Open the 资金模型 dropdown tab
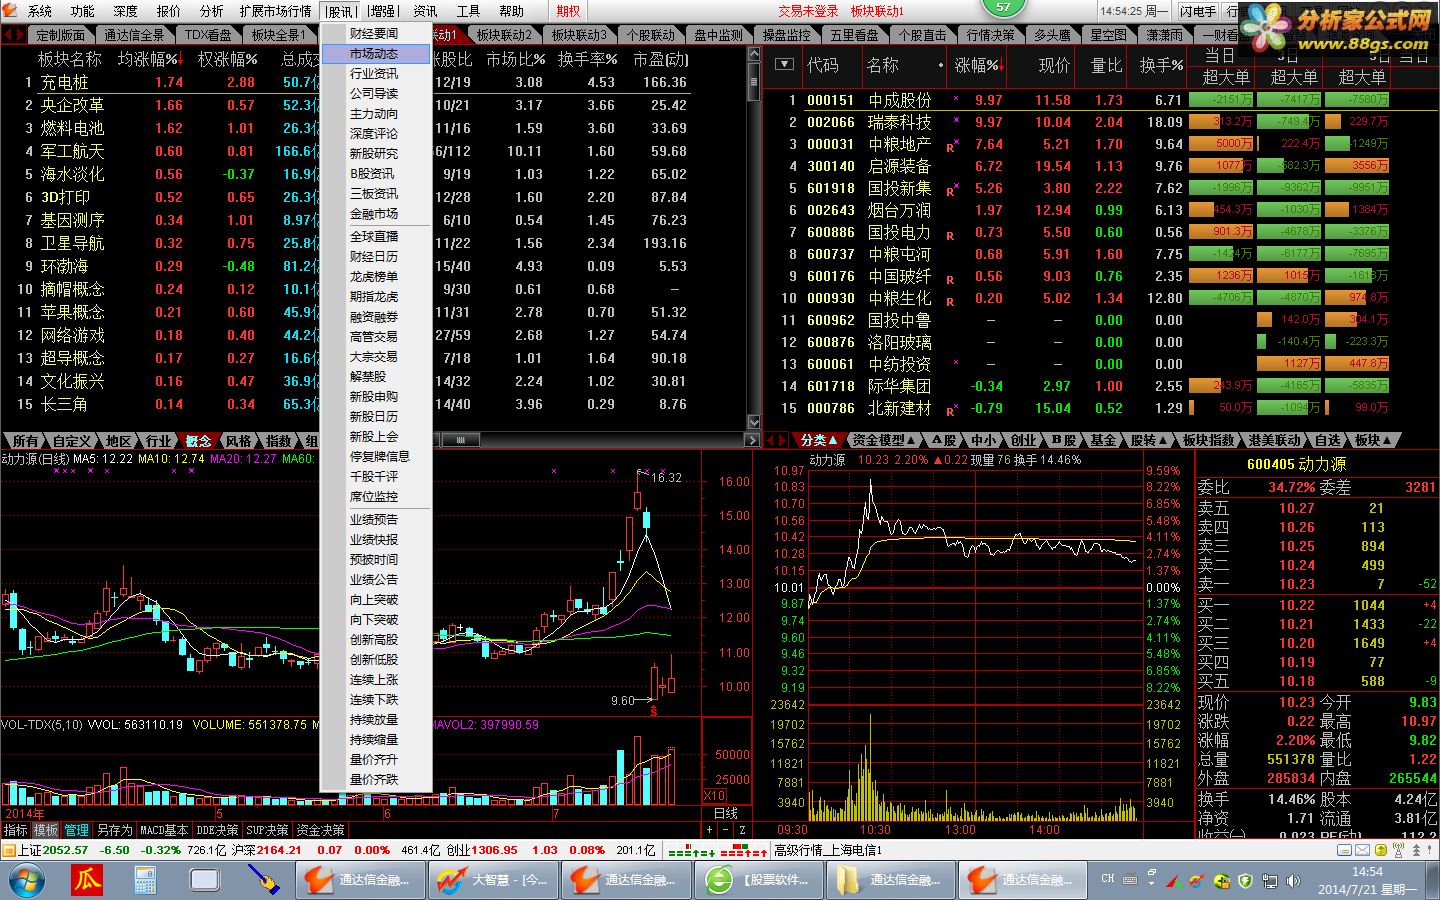The width and height of the screenshot is (1440, 900). tap(884, 440)
